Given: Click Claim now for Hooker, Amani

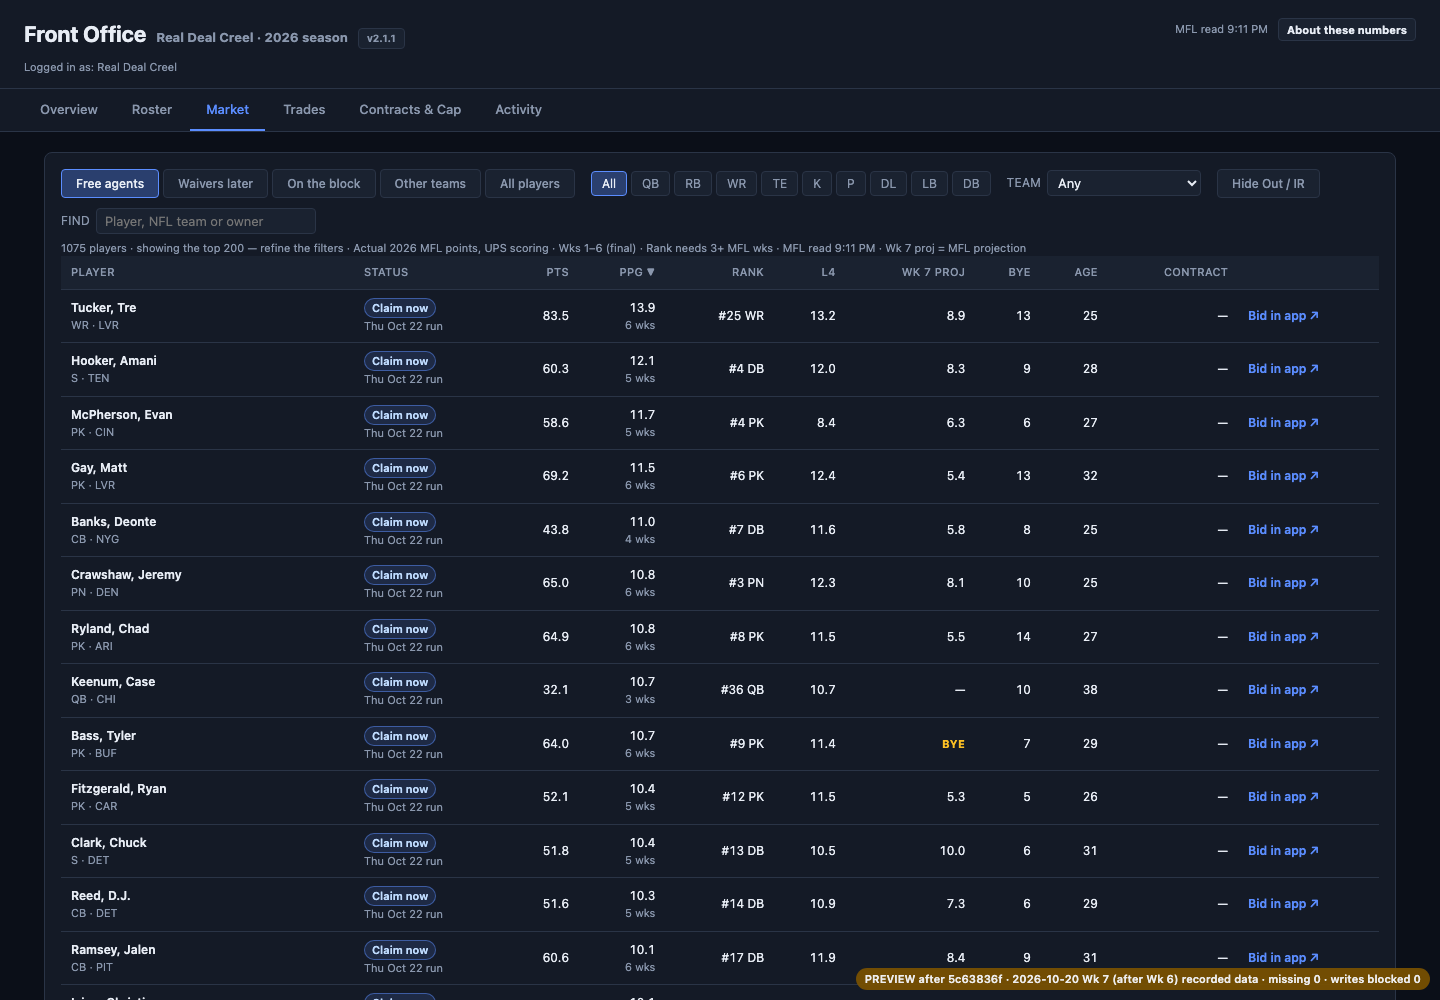Looking at the screenshot, I should click(400, 361).
